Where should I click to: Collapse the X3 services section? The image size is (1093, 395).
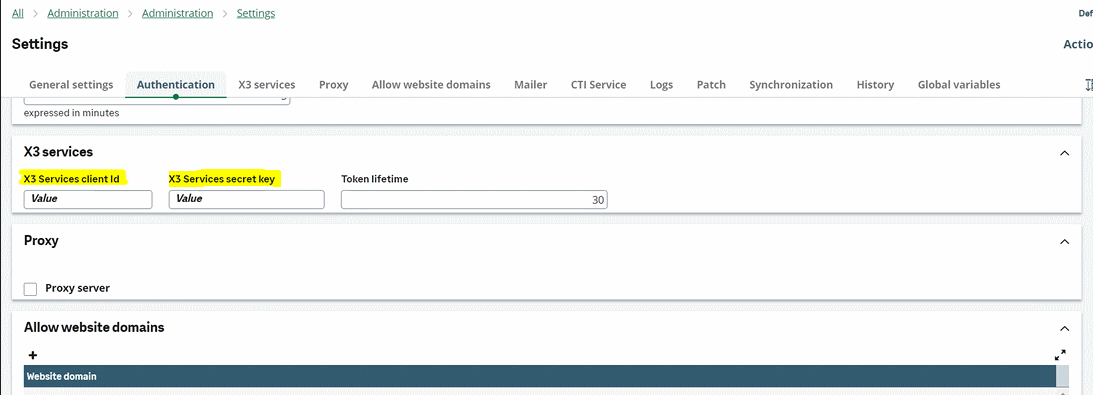pyautogui.click(x=1064, y=153)
